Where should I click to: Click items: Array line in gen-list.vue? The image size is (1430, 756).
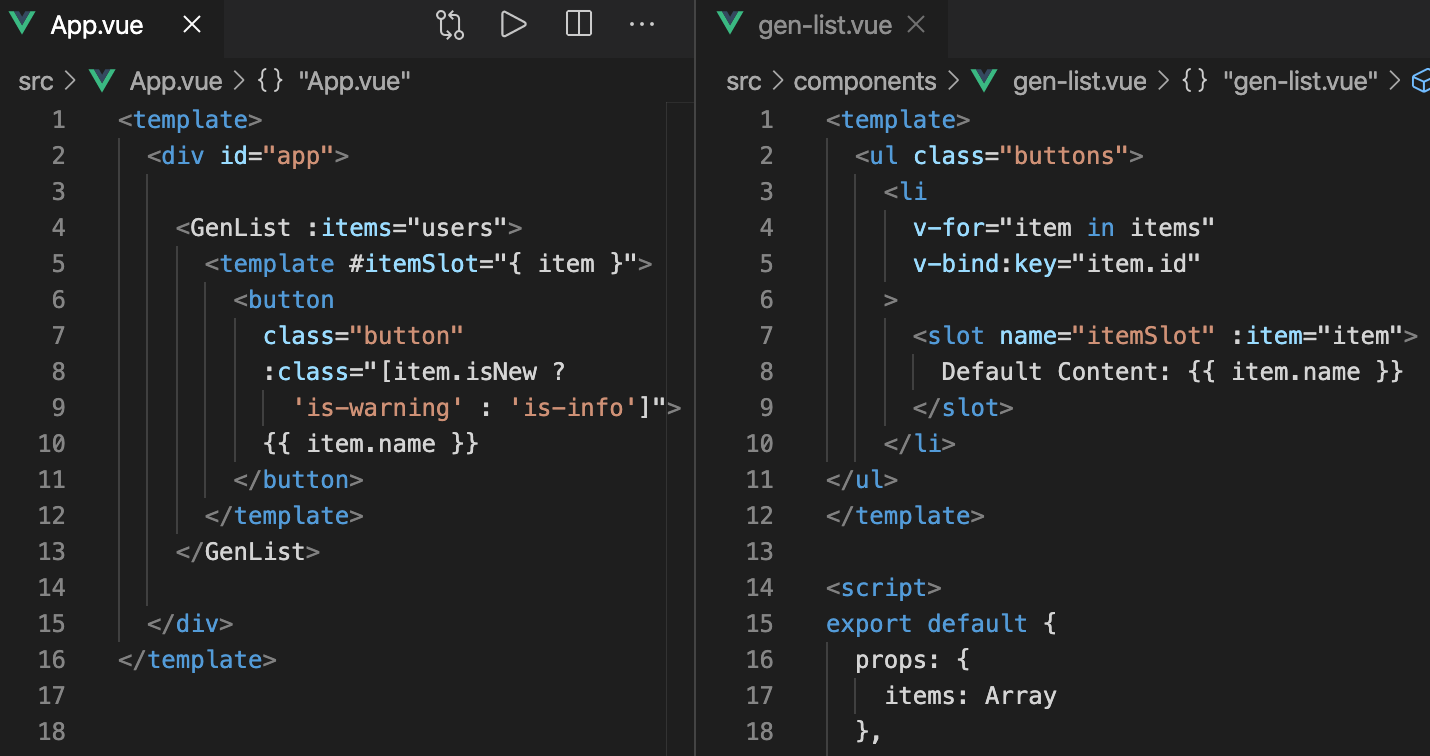pyautogui.click(x=970, y=695)
